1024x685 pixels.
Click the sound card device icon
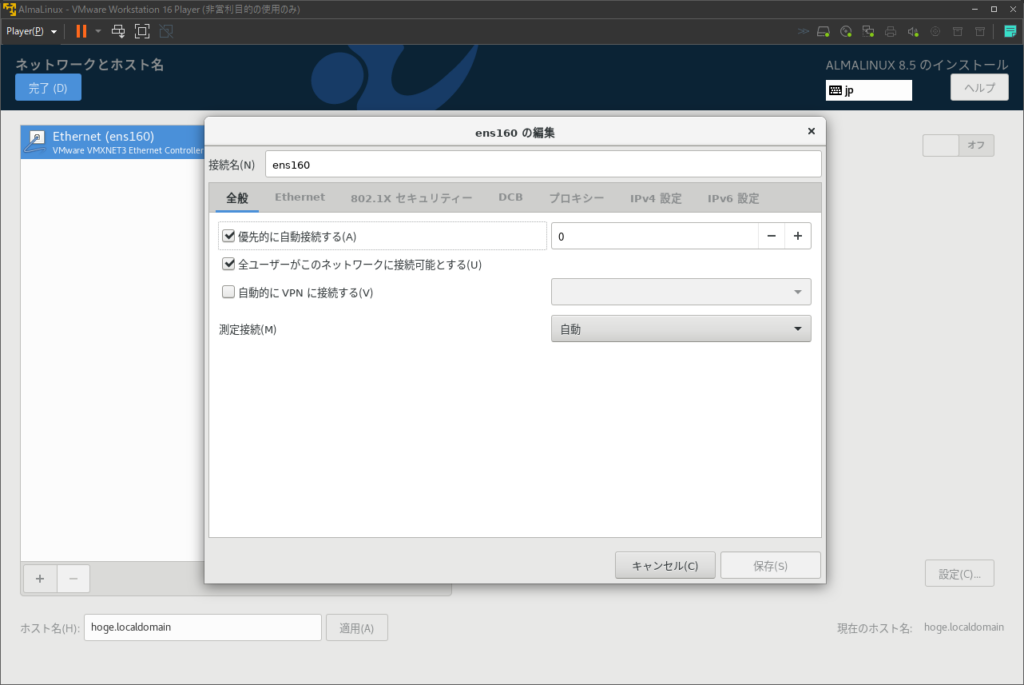tap(913, 31)
